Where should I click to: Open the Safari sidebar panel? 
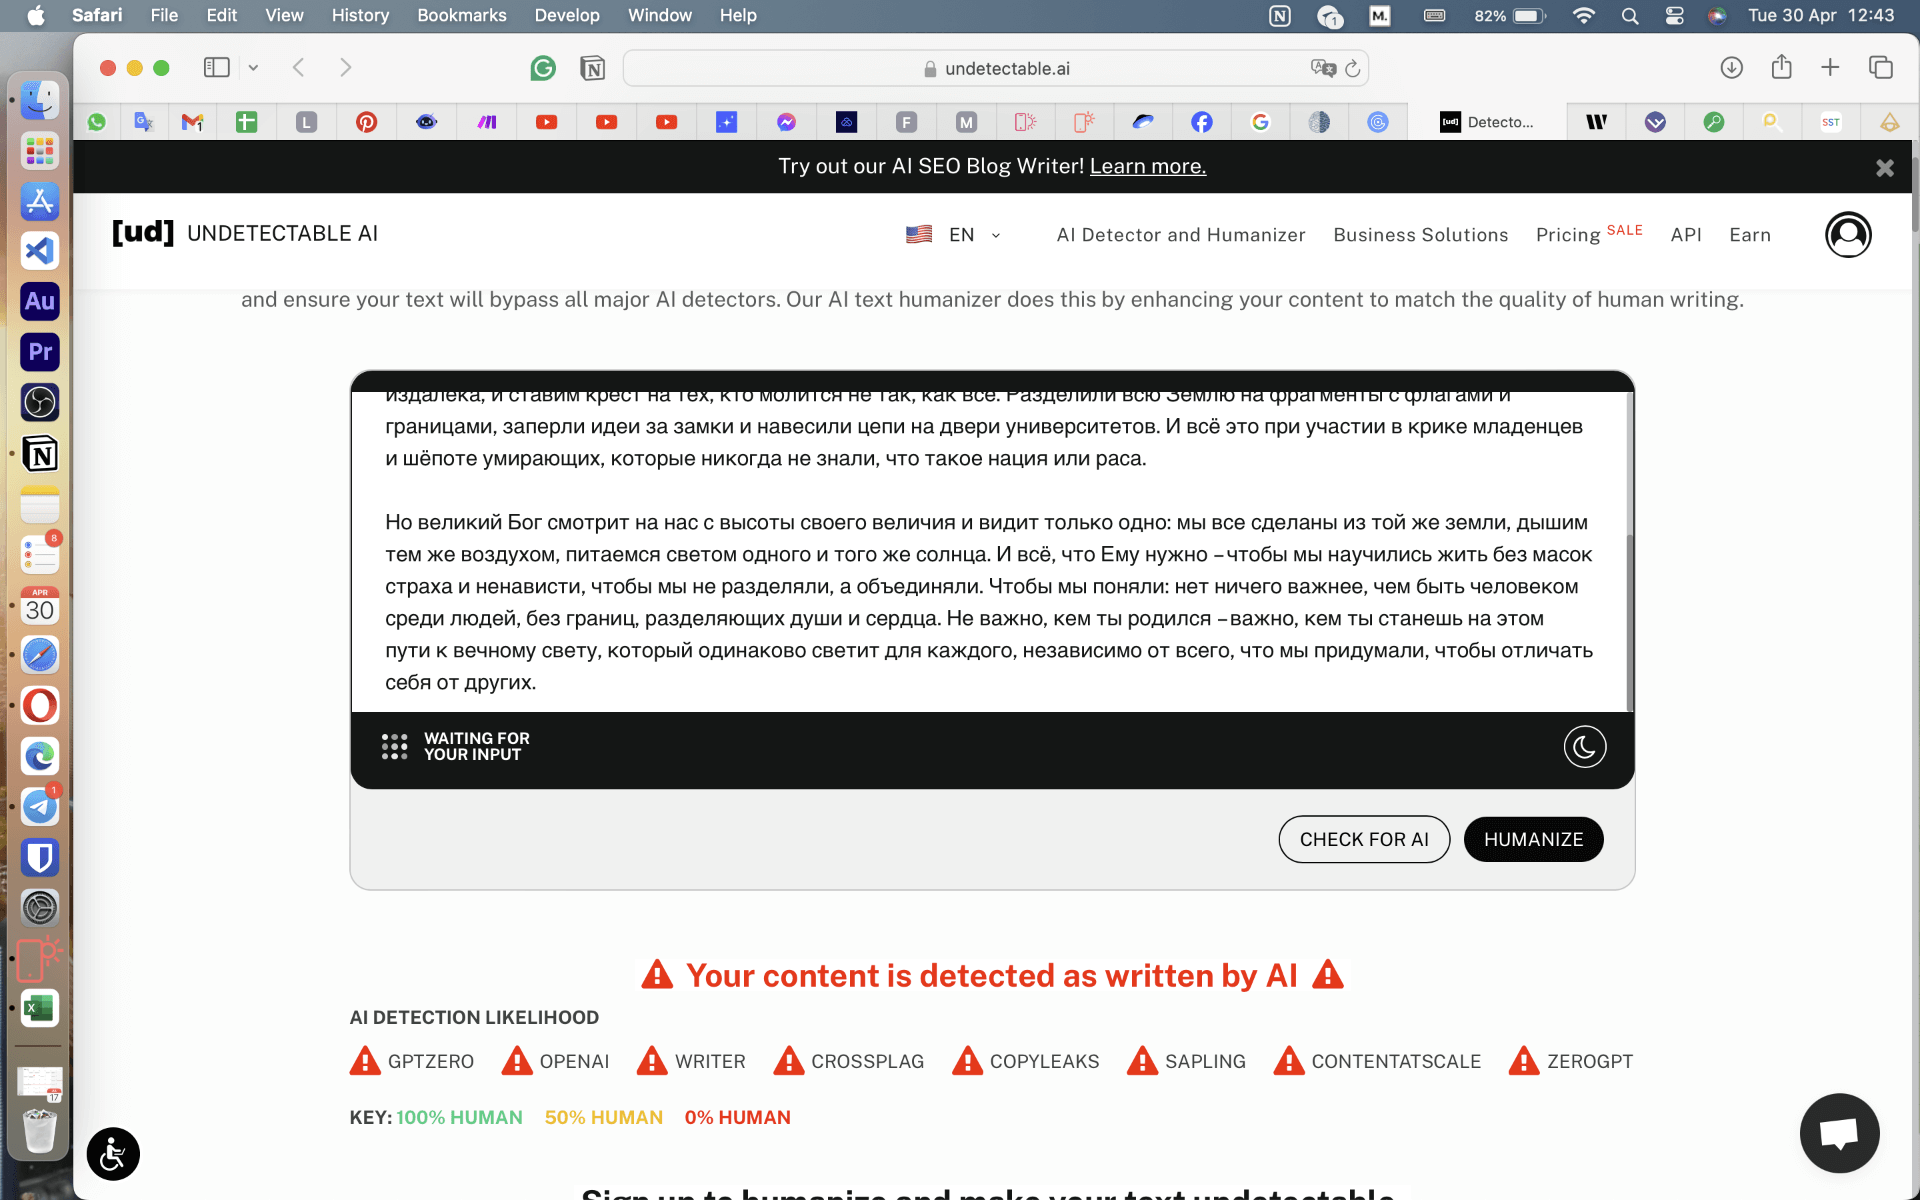(x=216, y=67)
